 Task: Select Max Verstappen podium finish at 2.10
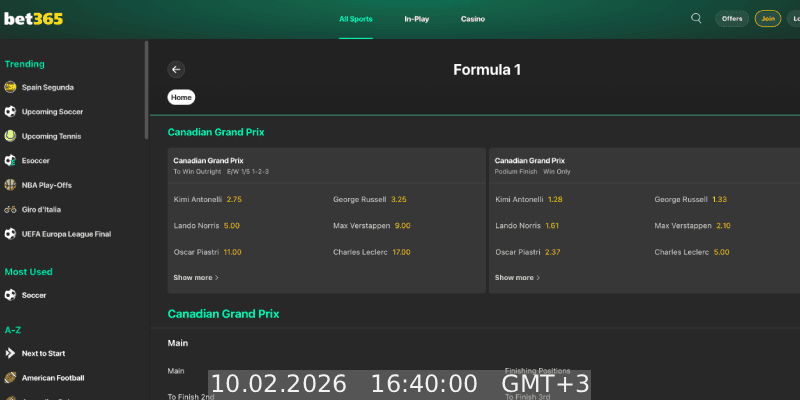[693, 226]
